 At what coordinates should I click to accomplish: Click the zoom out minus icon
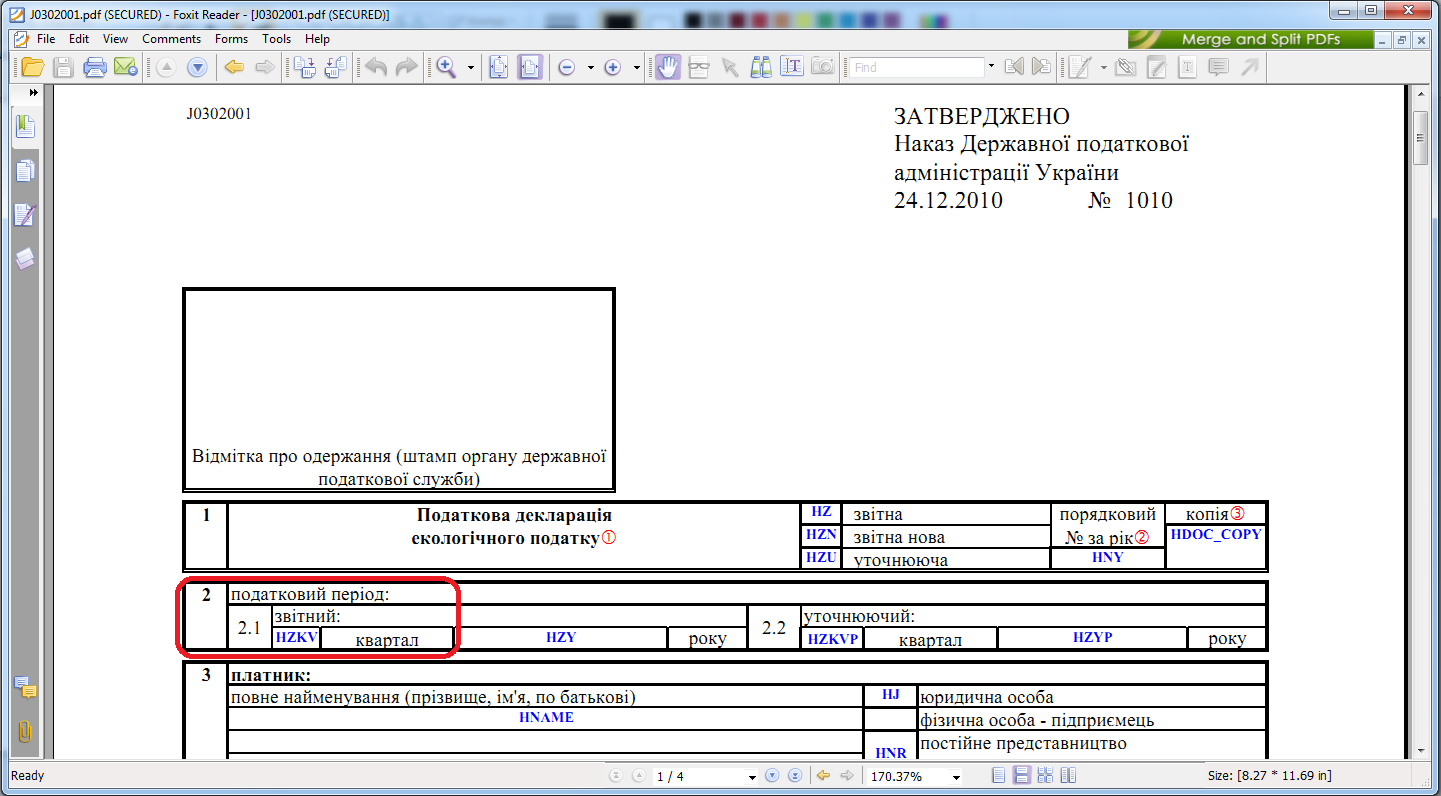click(566, 67)
